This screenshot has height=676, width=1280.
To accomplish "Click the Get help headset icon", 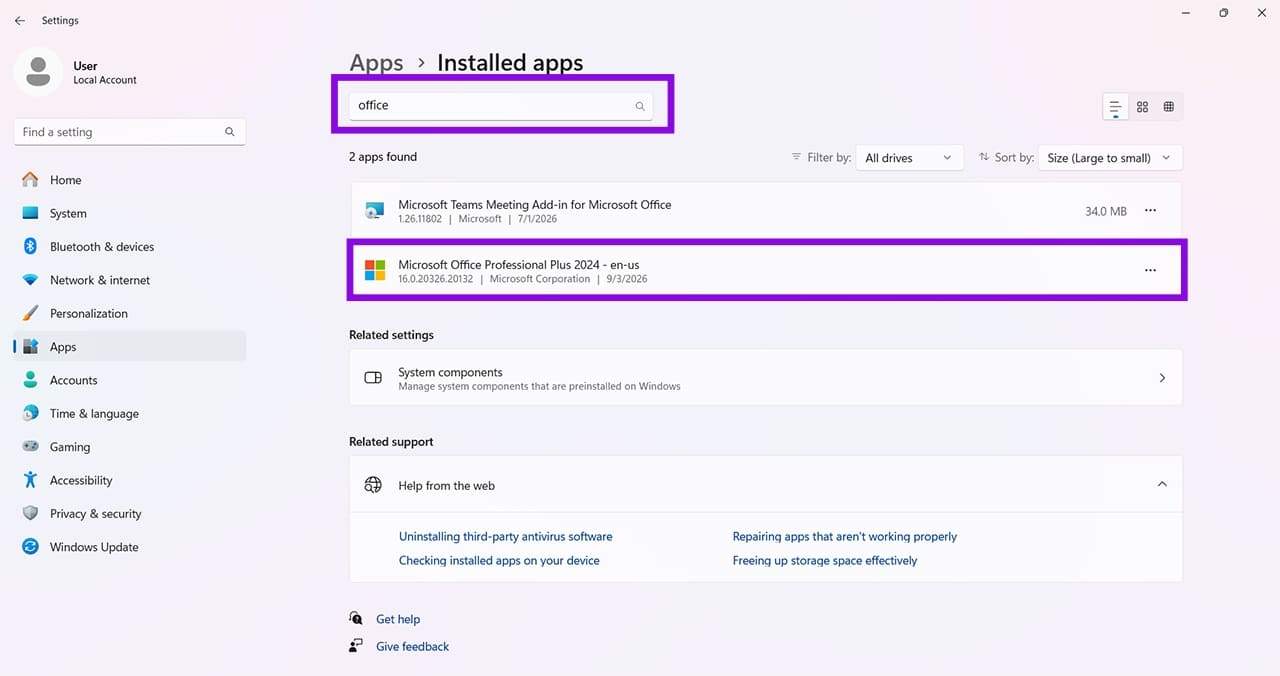I will click(356, 619).
